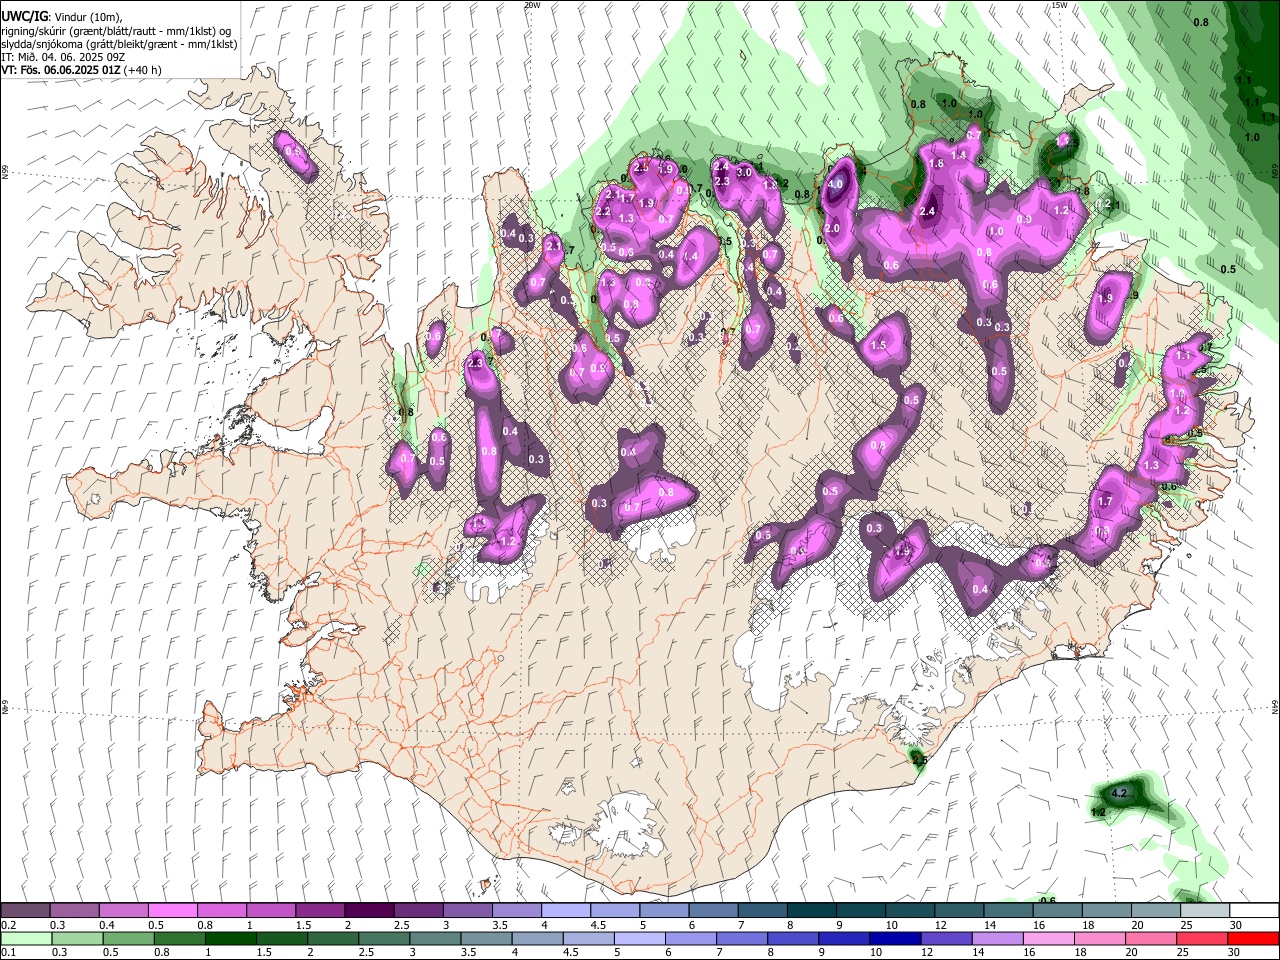Click the init time 'IT: Mið. 04. 06. 2025 09Z'
This screenshot has width=1280, height=960.
(62, 57)
